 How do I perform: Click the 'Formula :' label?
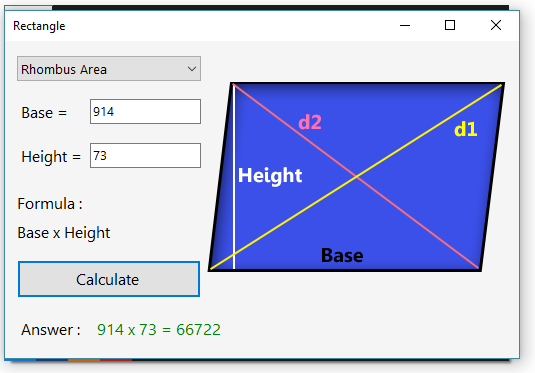point(50,204)
